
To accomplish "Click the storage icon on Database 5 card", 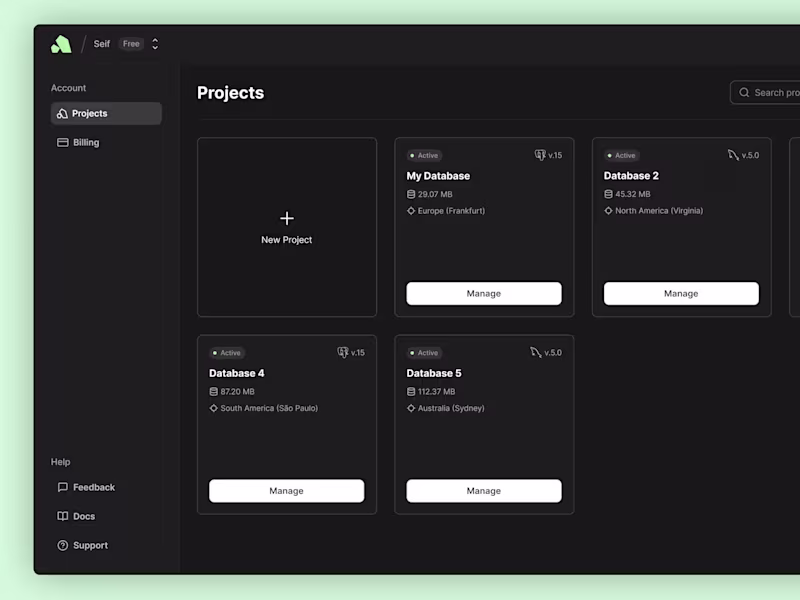I will tap(411, 391).
